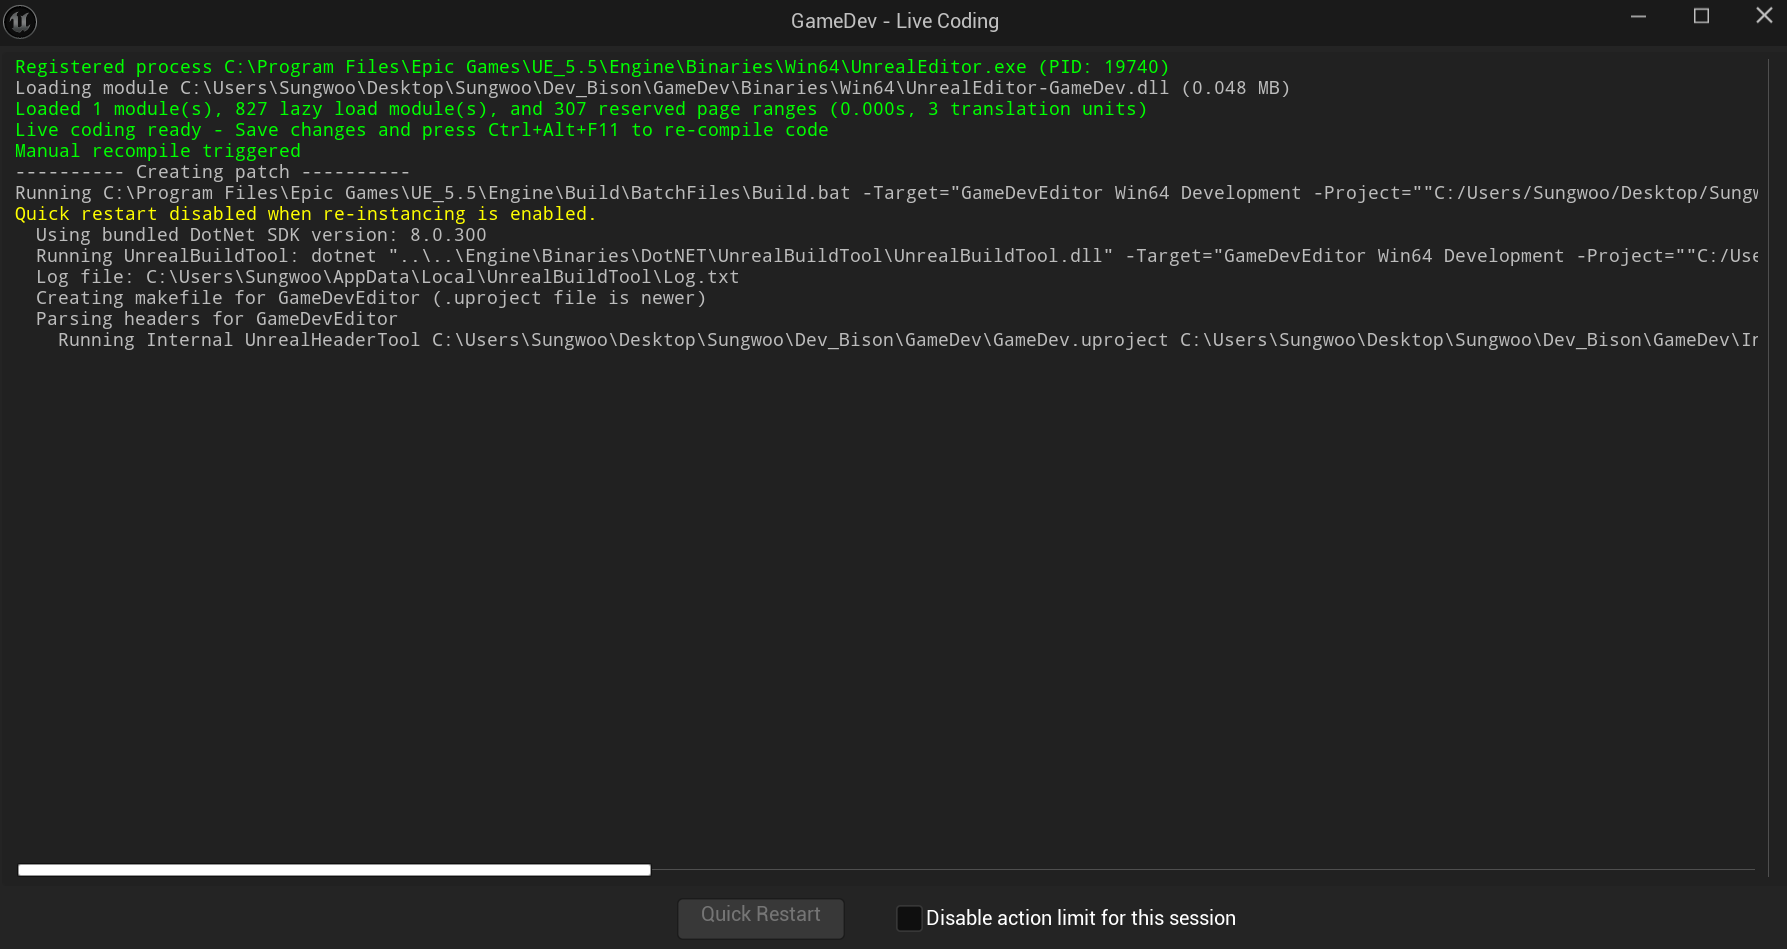Image resolution: width=1787 pixels, height=949 pixels.
Task: Click the horizontal scrollbar thumb in log
Action: click(x=334, y=870)
